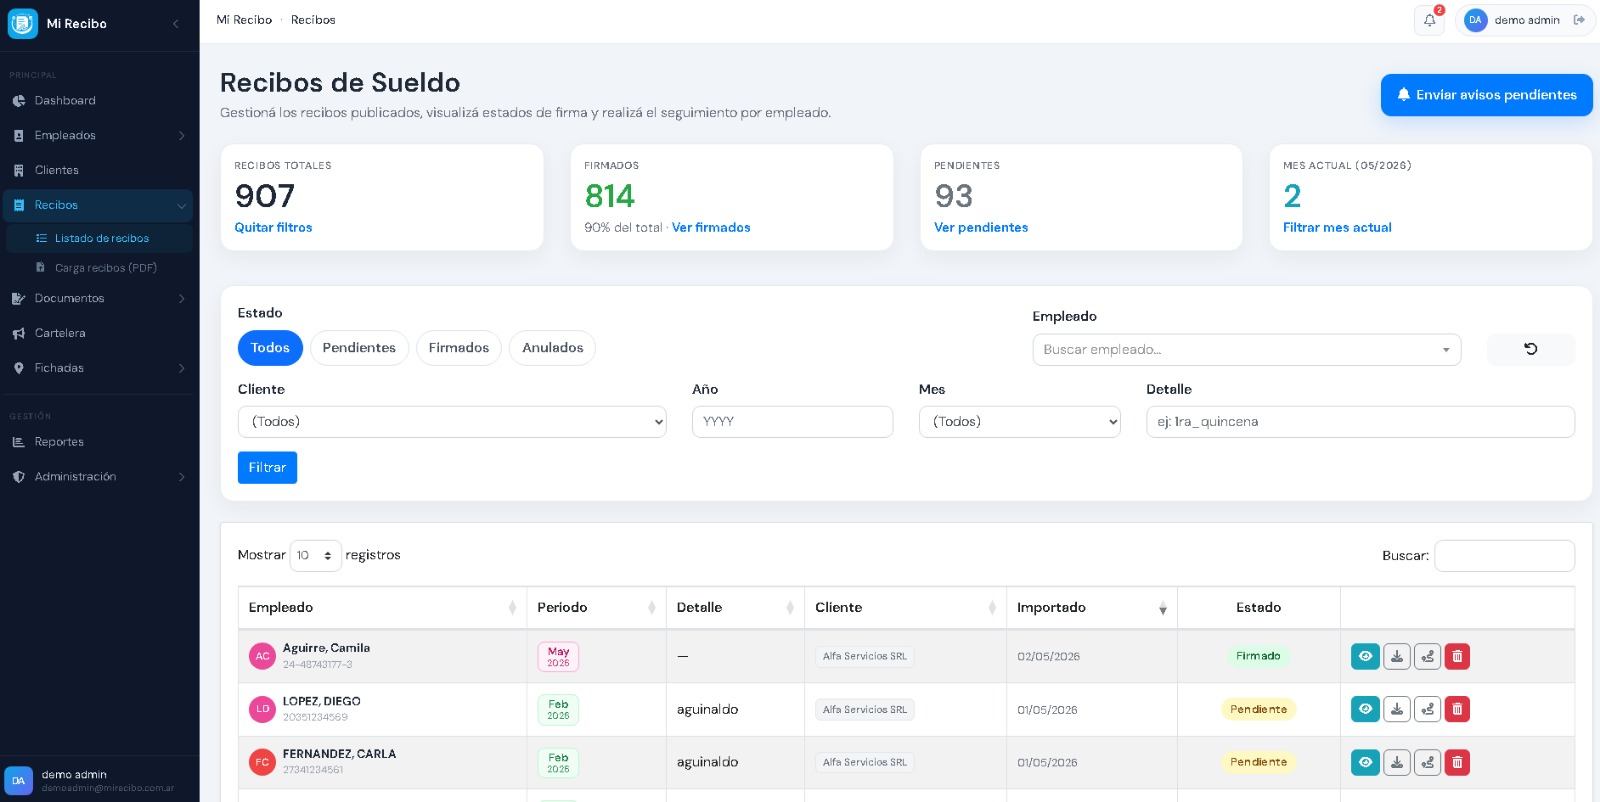The width and height of the screenshot is (1600, 802).
Task: Click the logout icon beside demo admin
Action: tap(1579, 20)
